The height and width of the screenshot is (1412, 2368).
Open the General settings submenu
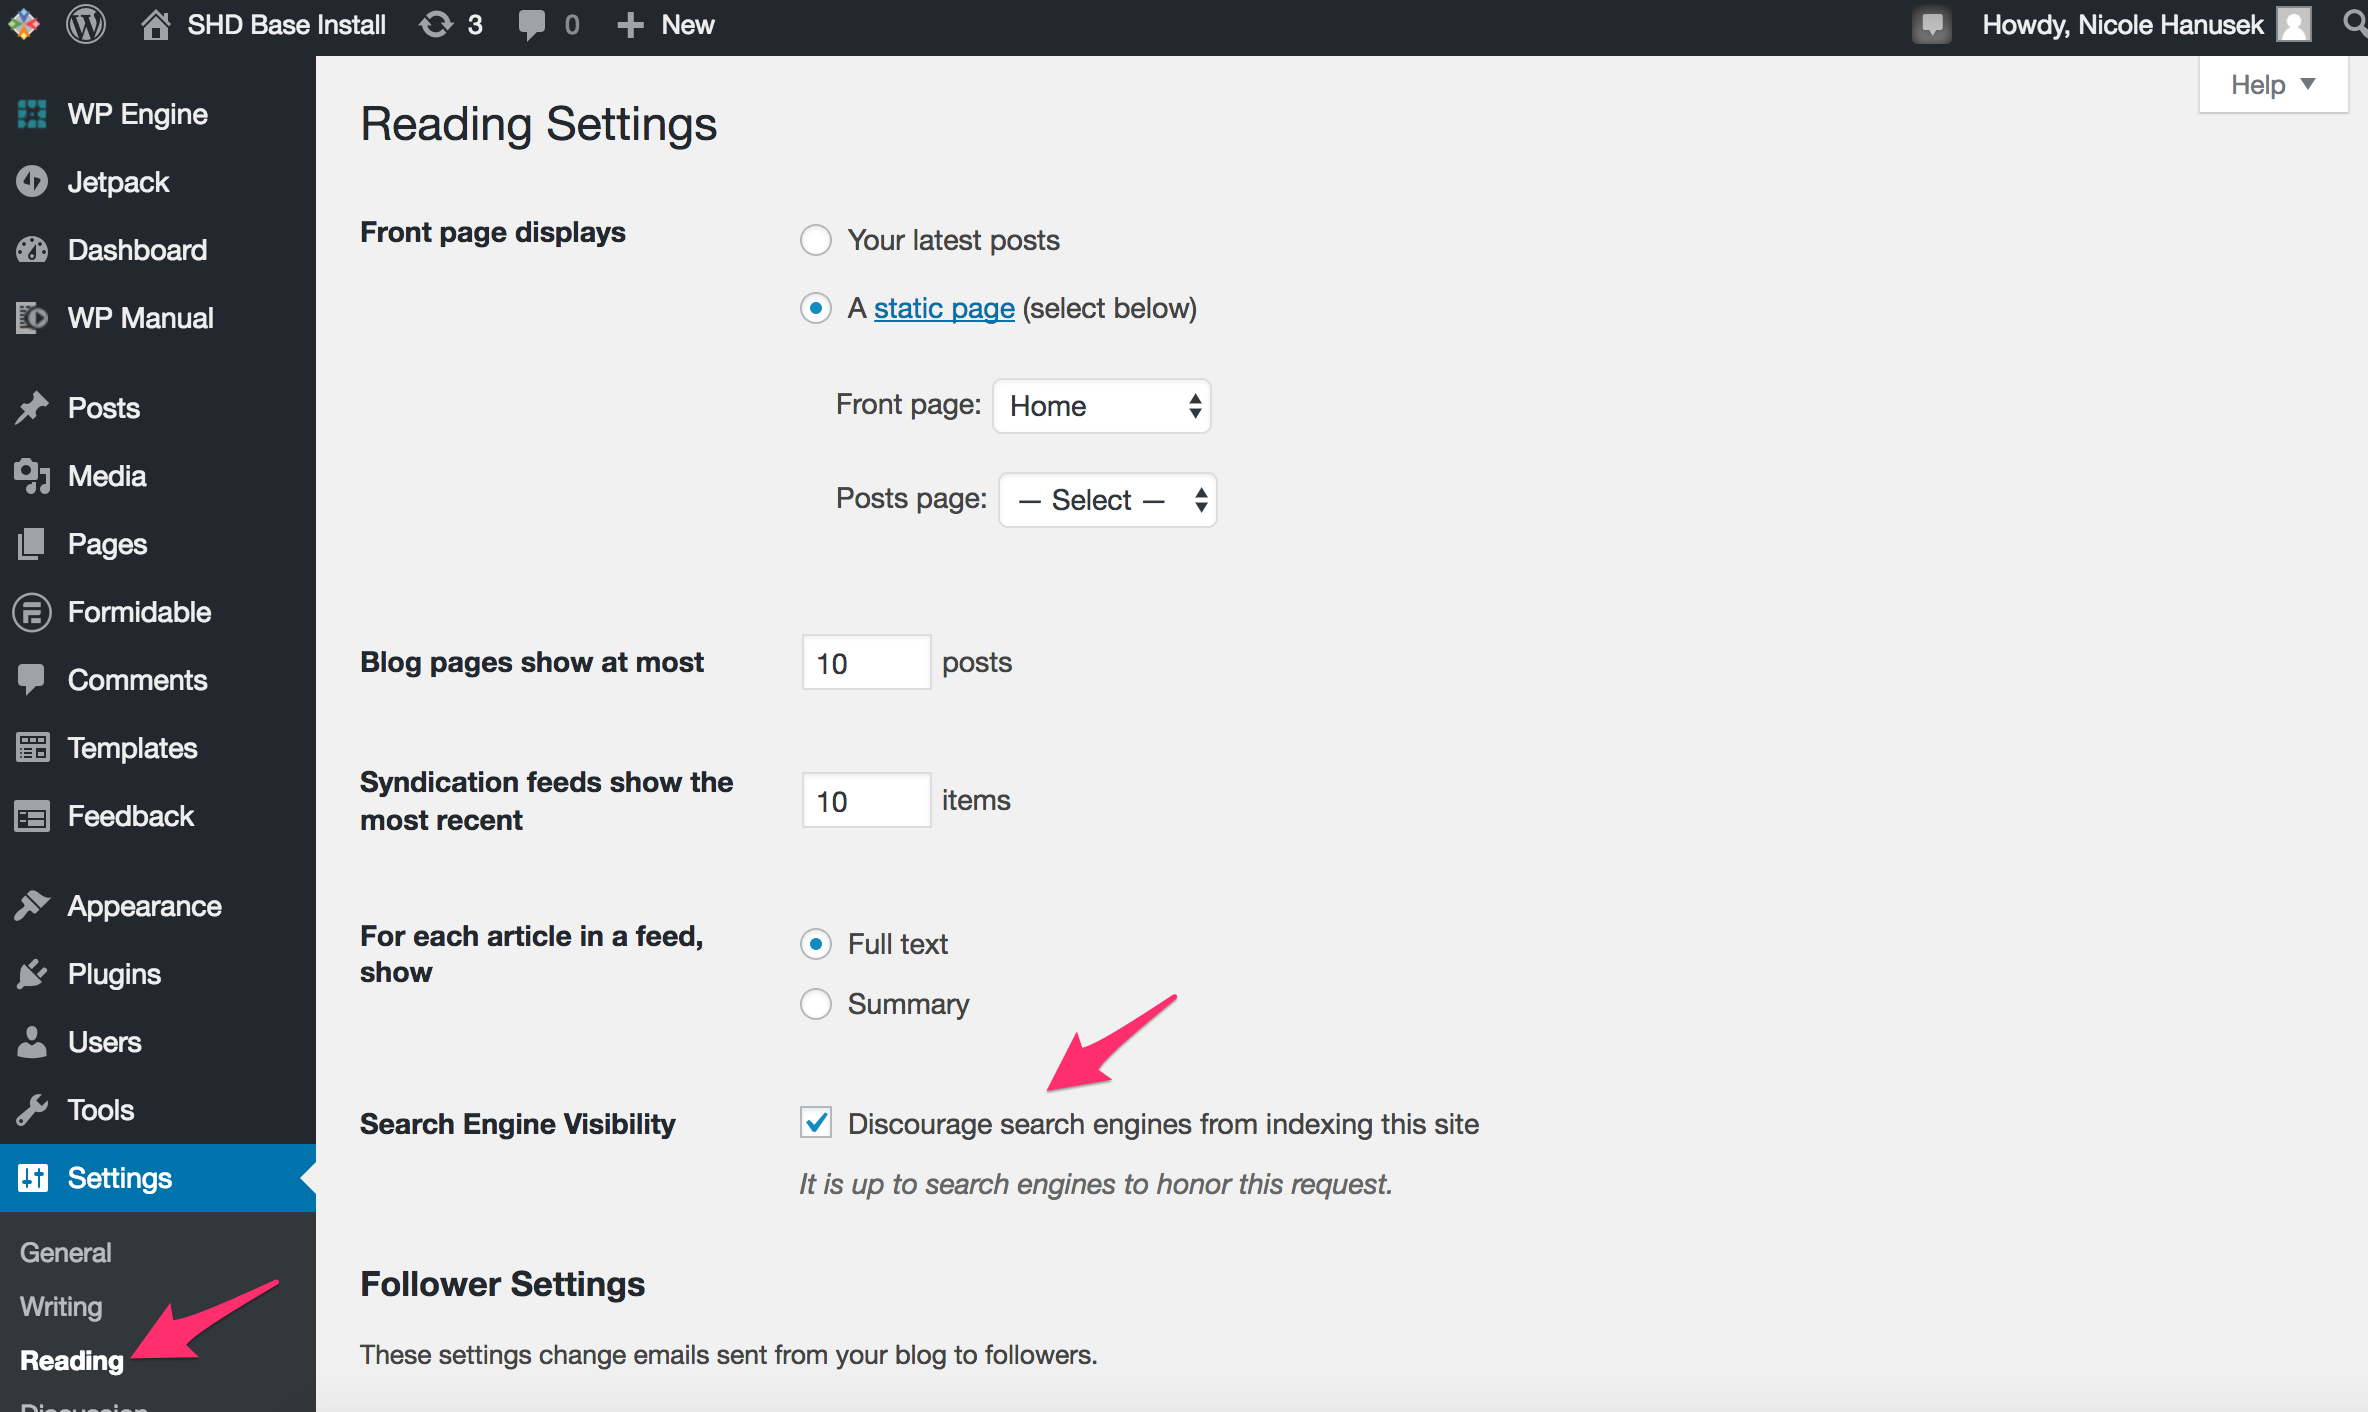(66, 1253)
